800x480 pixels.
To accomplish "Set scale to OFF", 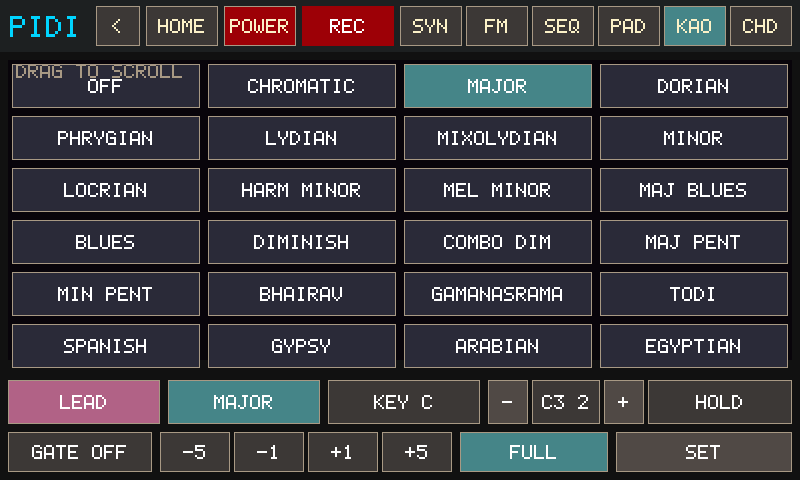I will (106, 86).
